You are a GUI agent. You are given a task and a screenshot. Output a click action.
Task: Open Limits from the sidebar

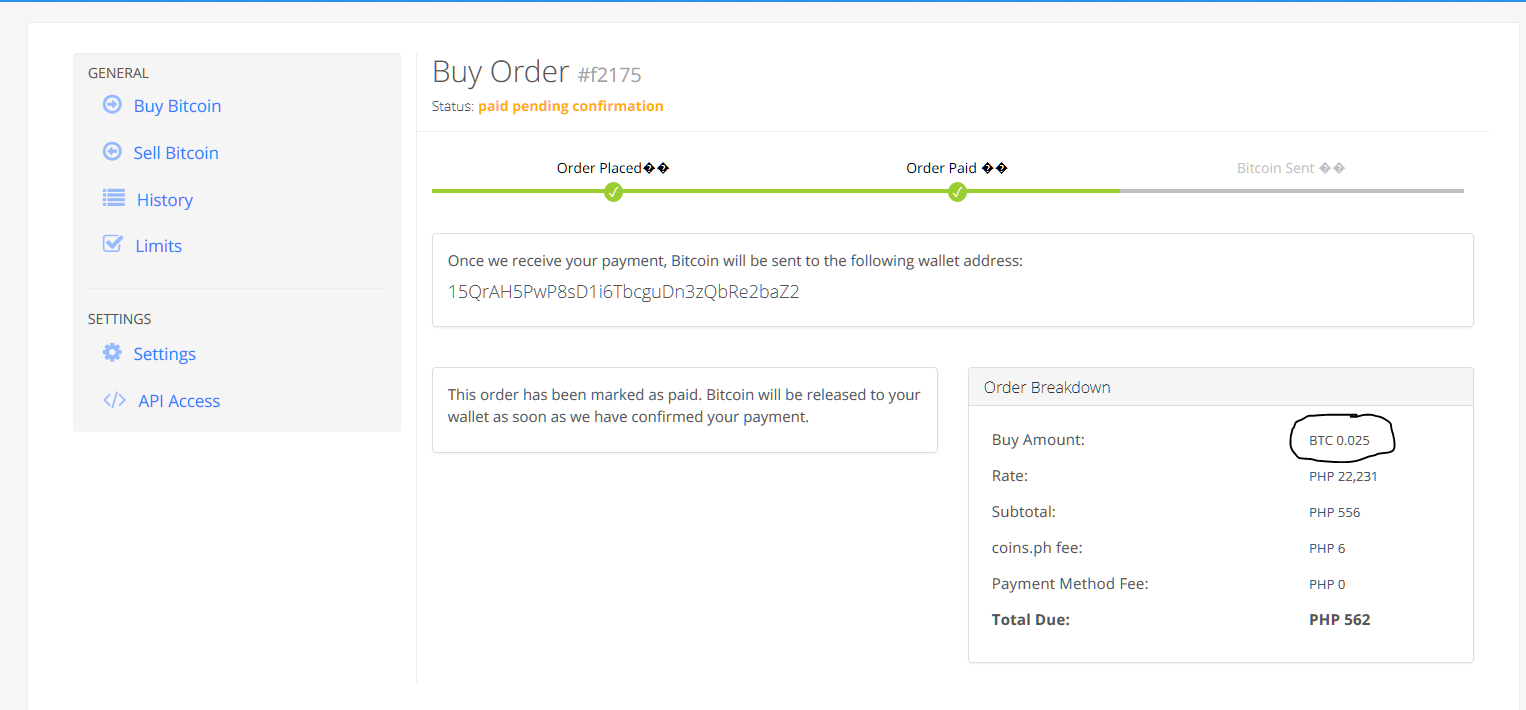[159, 246]
